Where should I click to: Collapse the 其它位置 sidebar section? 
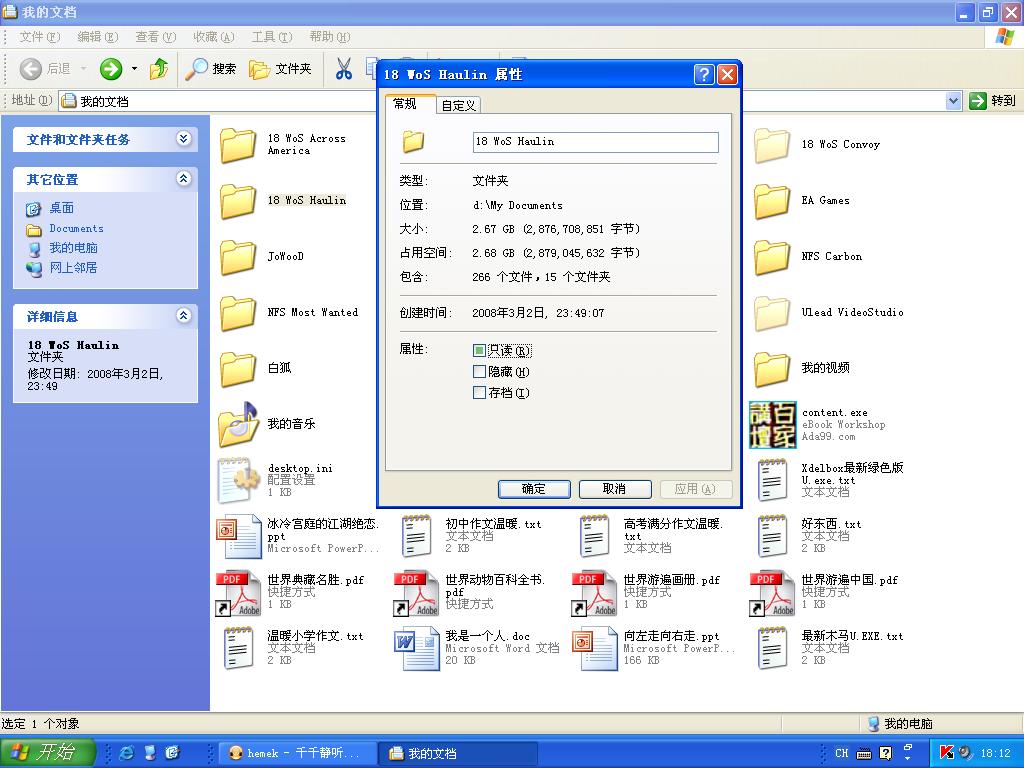pyautogui.click(x=184, y=179)
